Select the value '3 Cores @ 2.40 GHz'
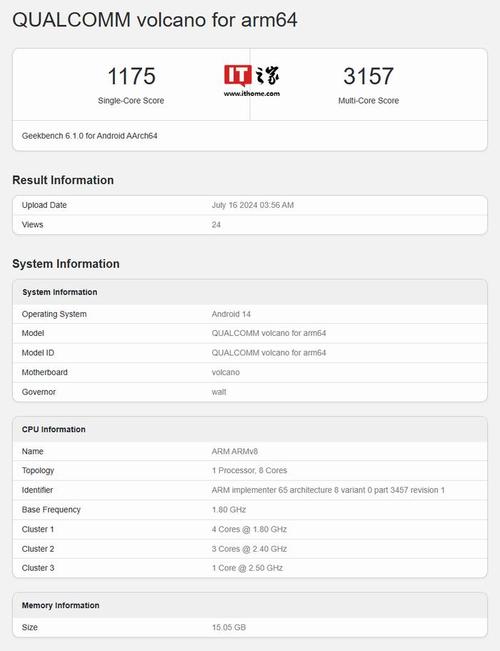This screenshot has height=651, width=500. pos(249,548)
